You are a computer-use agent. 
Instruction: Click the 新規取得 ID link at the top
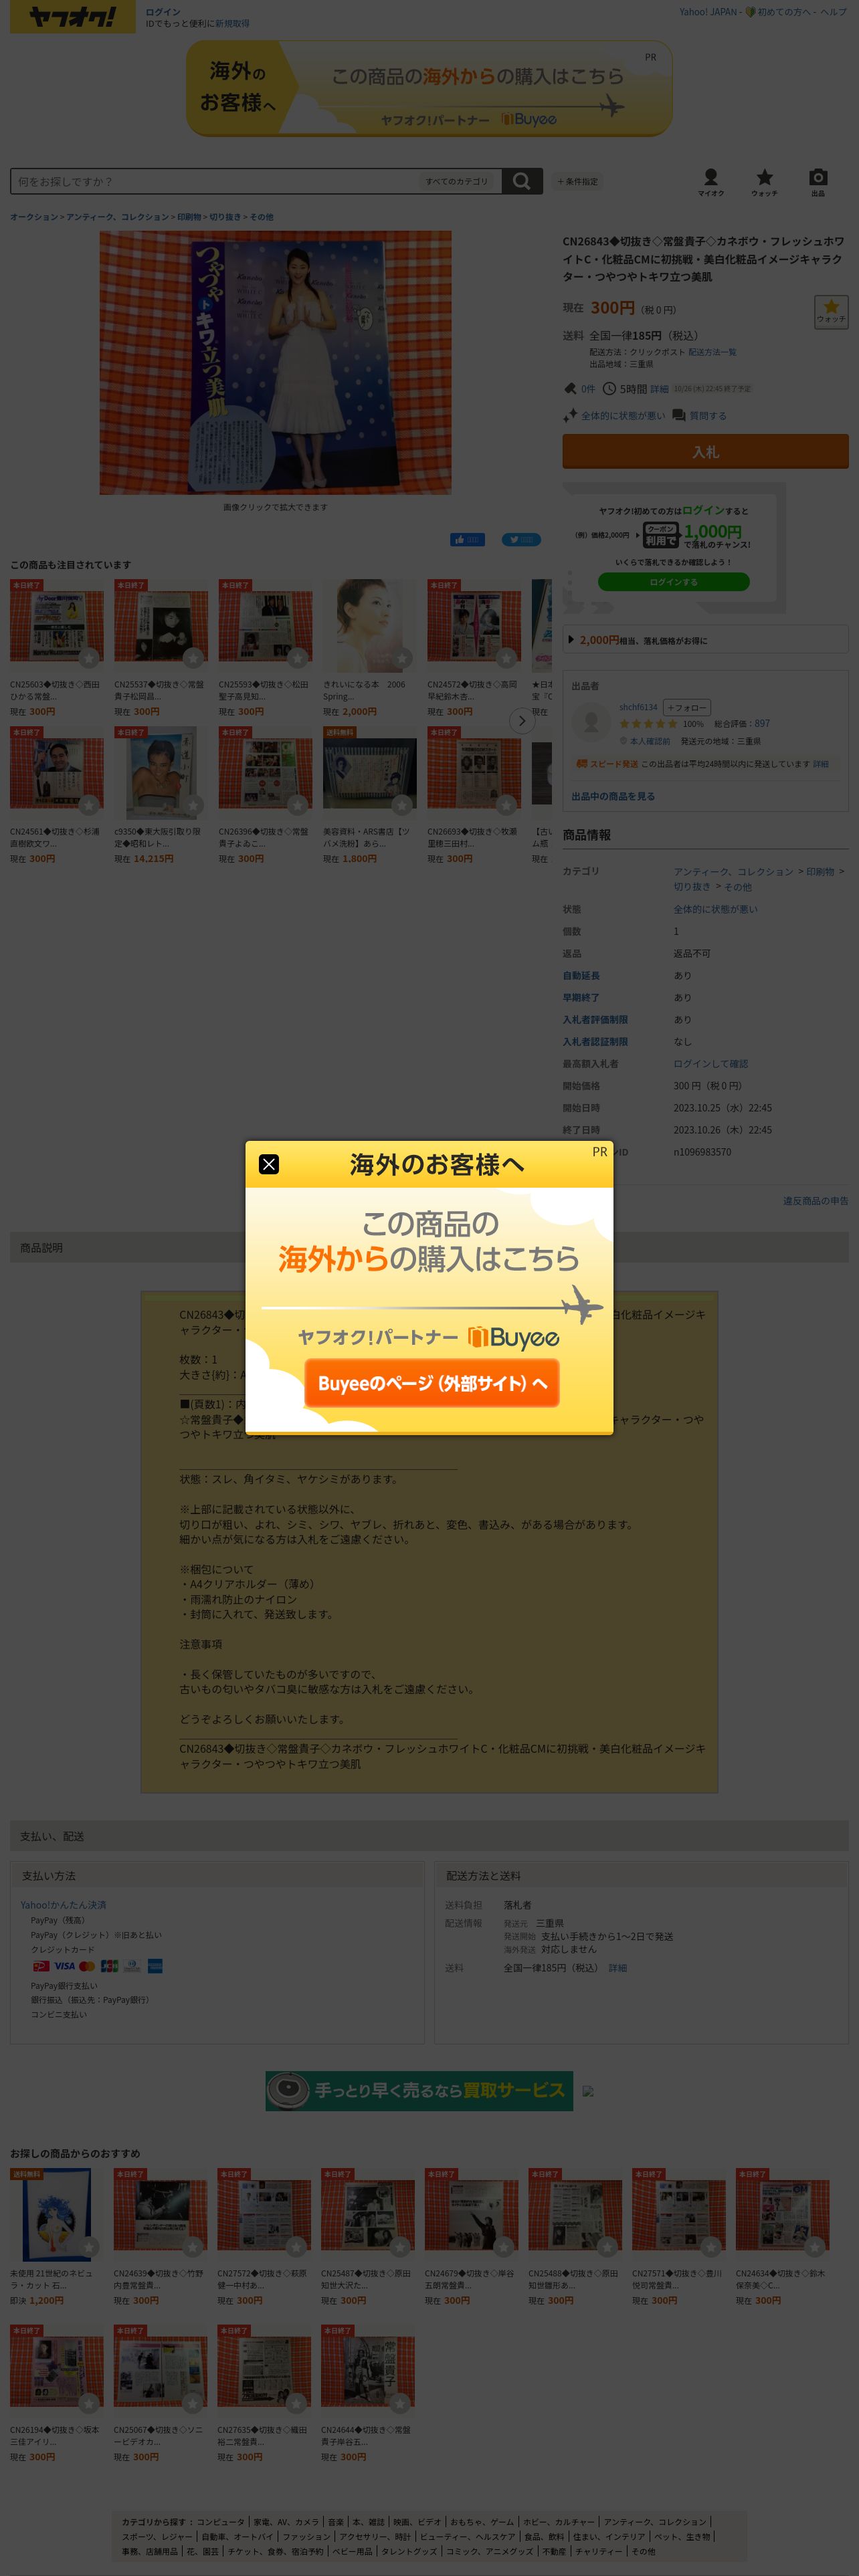232,23
